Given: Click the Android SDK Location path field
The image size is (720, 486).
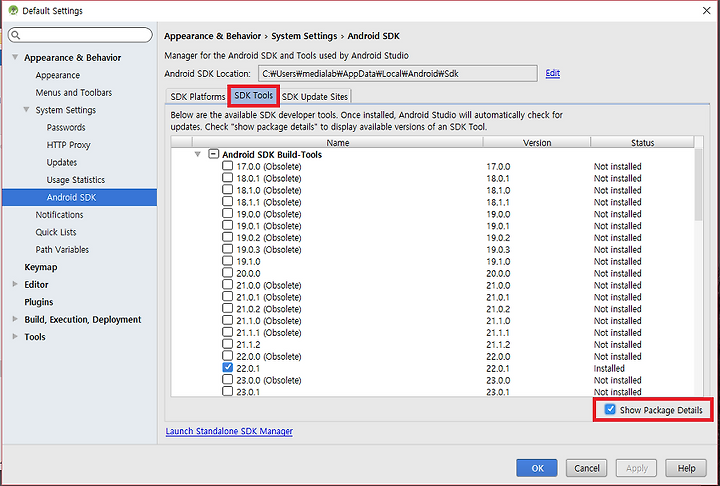Looking at the screenshot, I should [x=398, y=73].
